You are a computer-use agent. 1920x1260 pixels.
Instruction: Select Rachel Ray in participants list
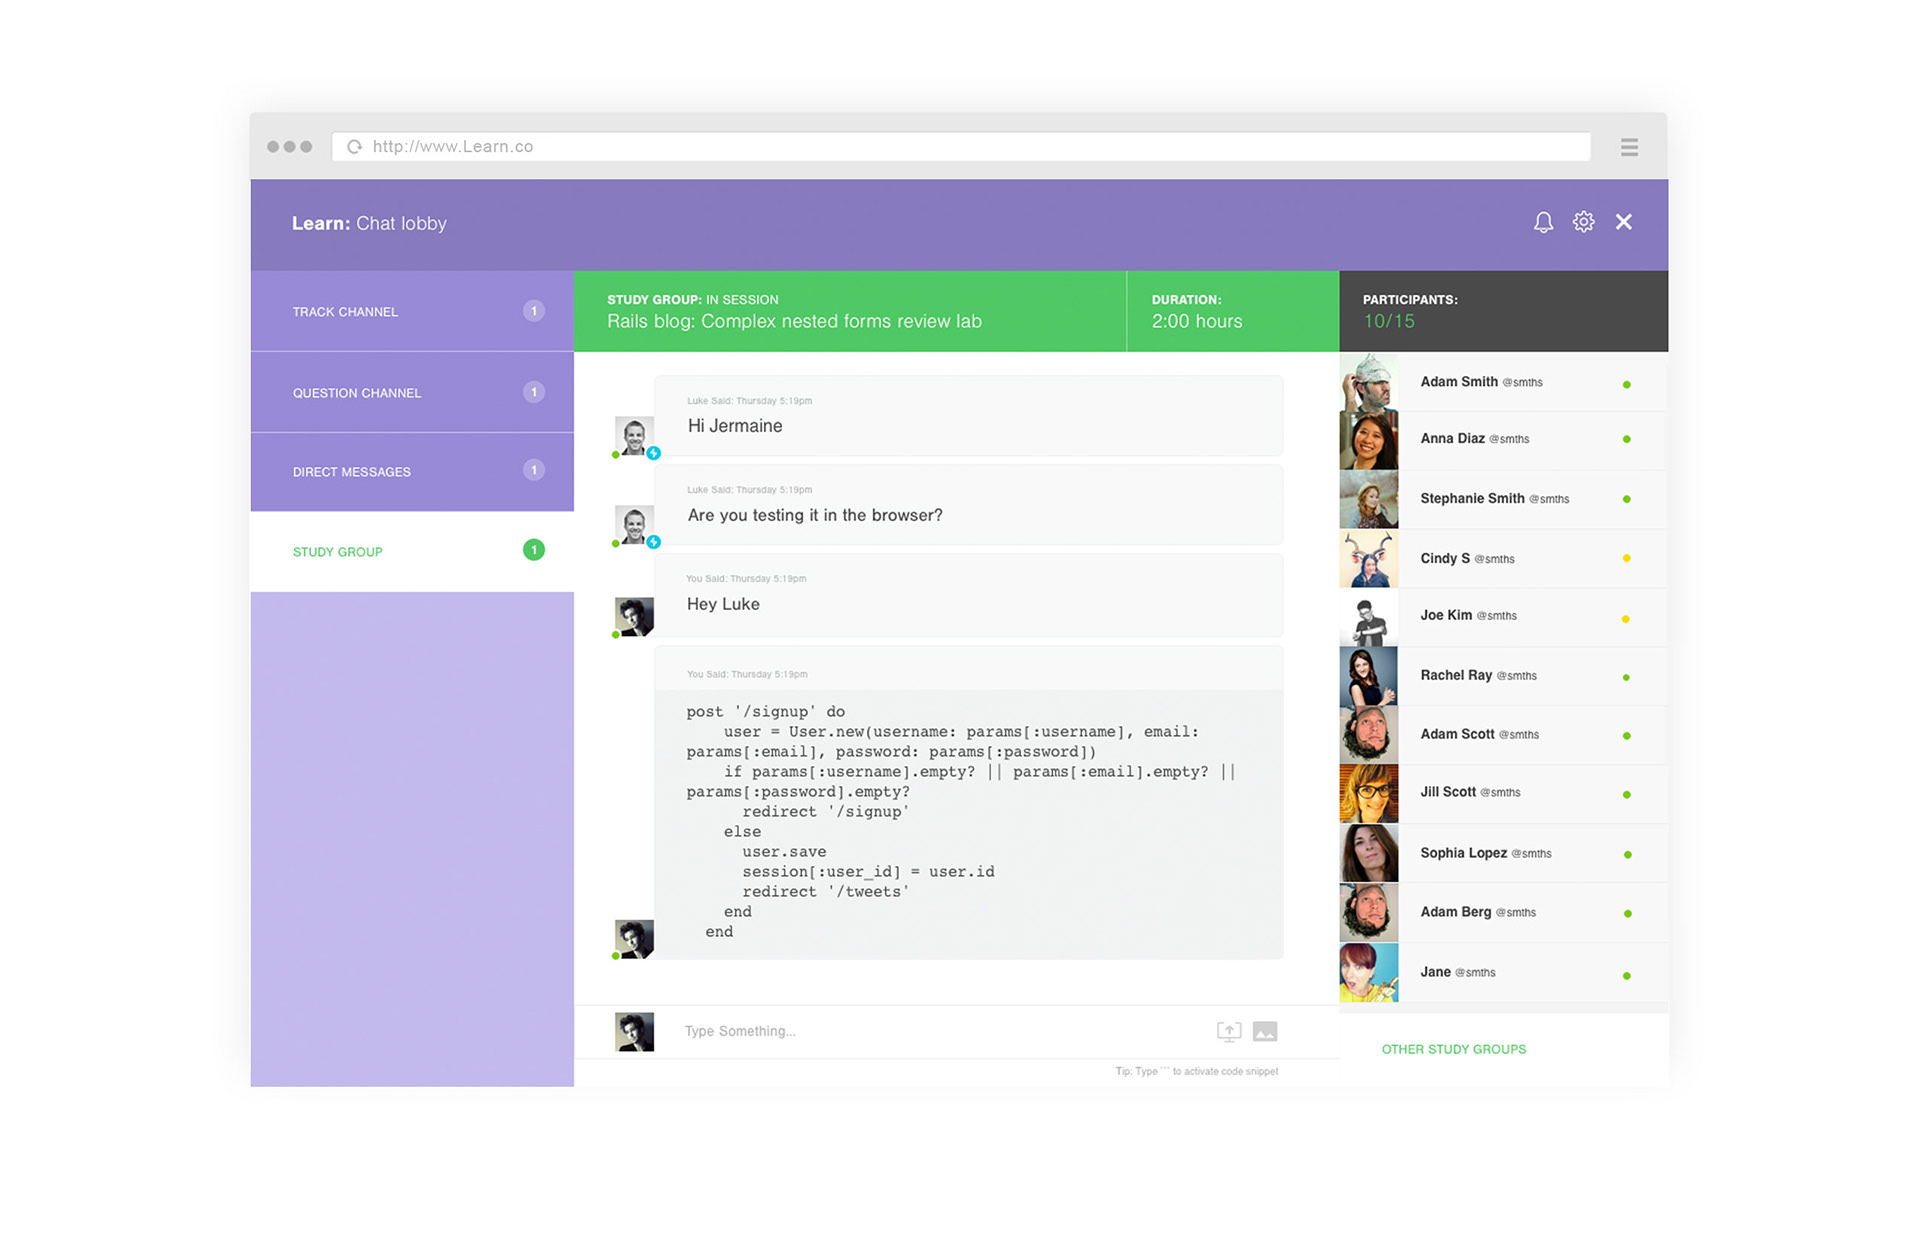(x=1503, y=676)
